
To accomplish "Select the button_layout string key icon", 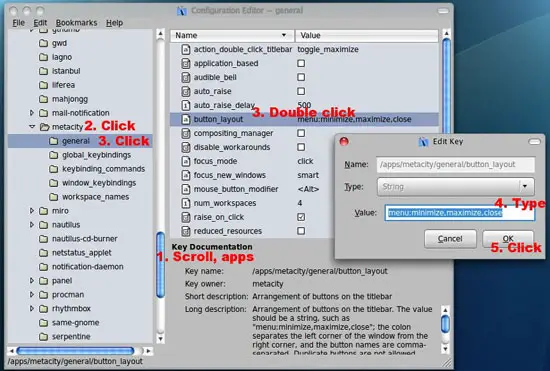I will click(186, 119).
